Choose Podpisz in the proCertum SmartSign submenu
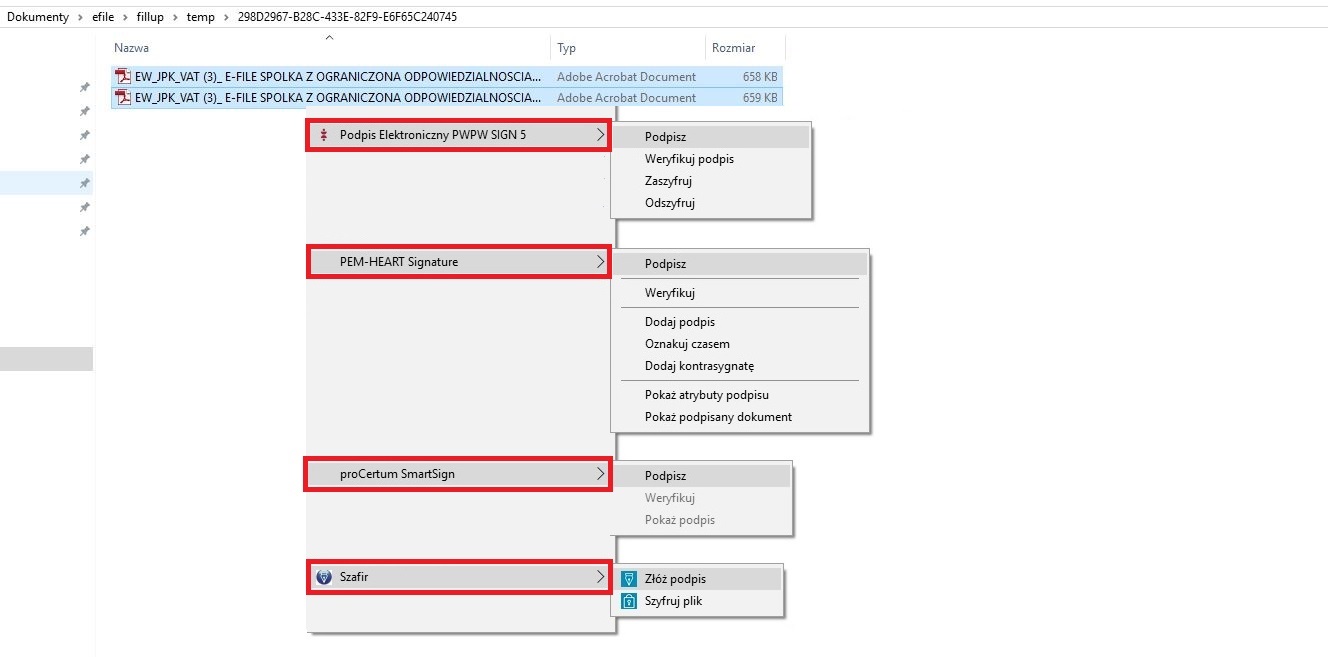 click(702, 476)
